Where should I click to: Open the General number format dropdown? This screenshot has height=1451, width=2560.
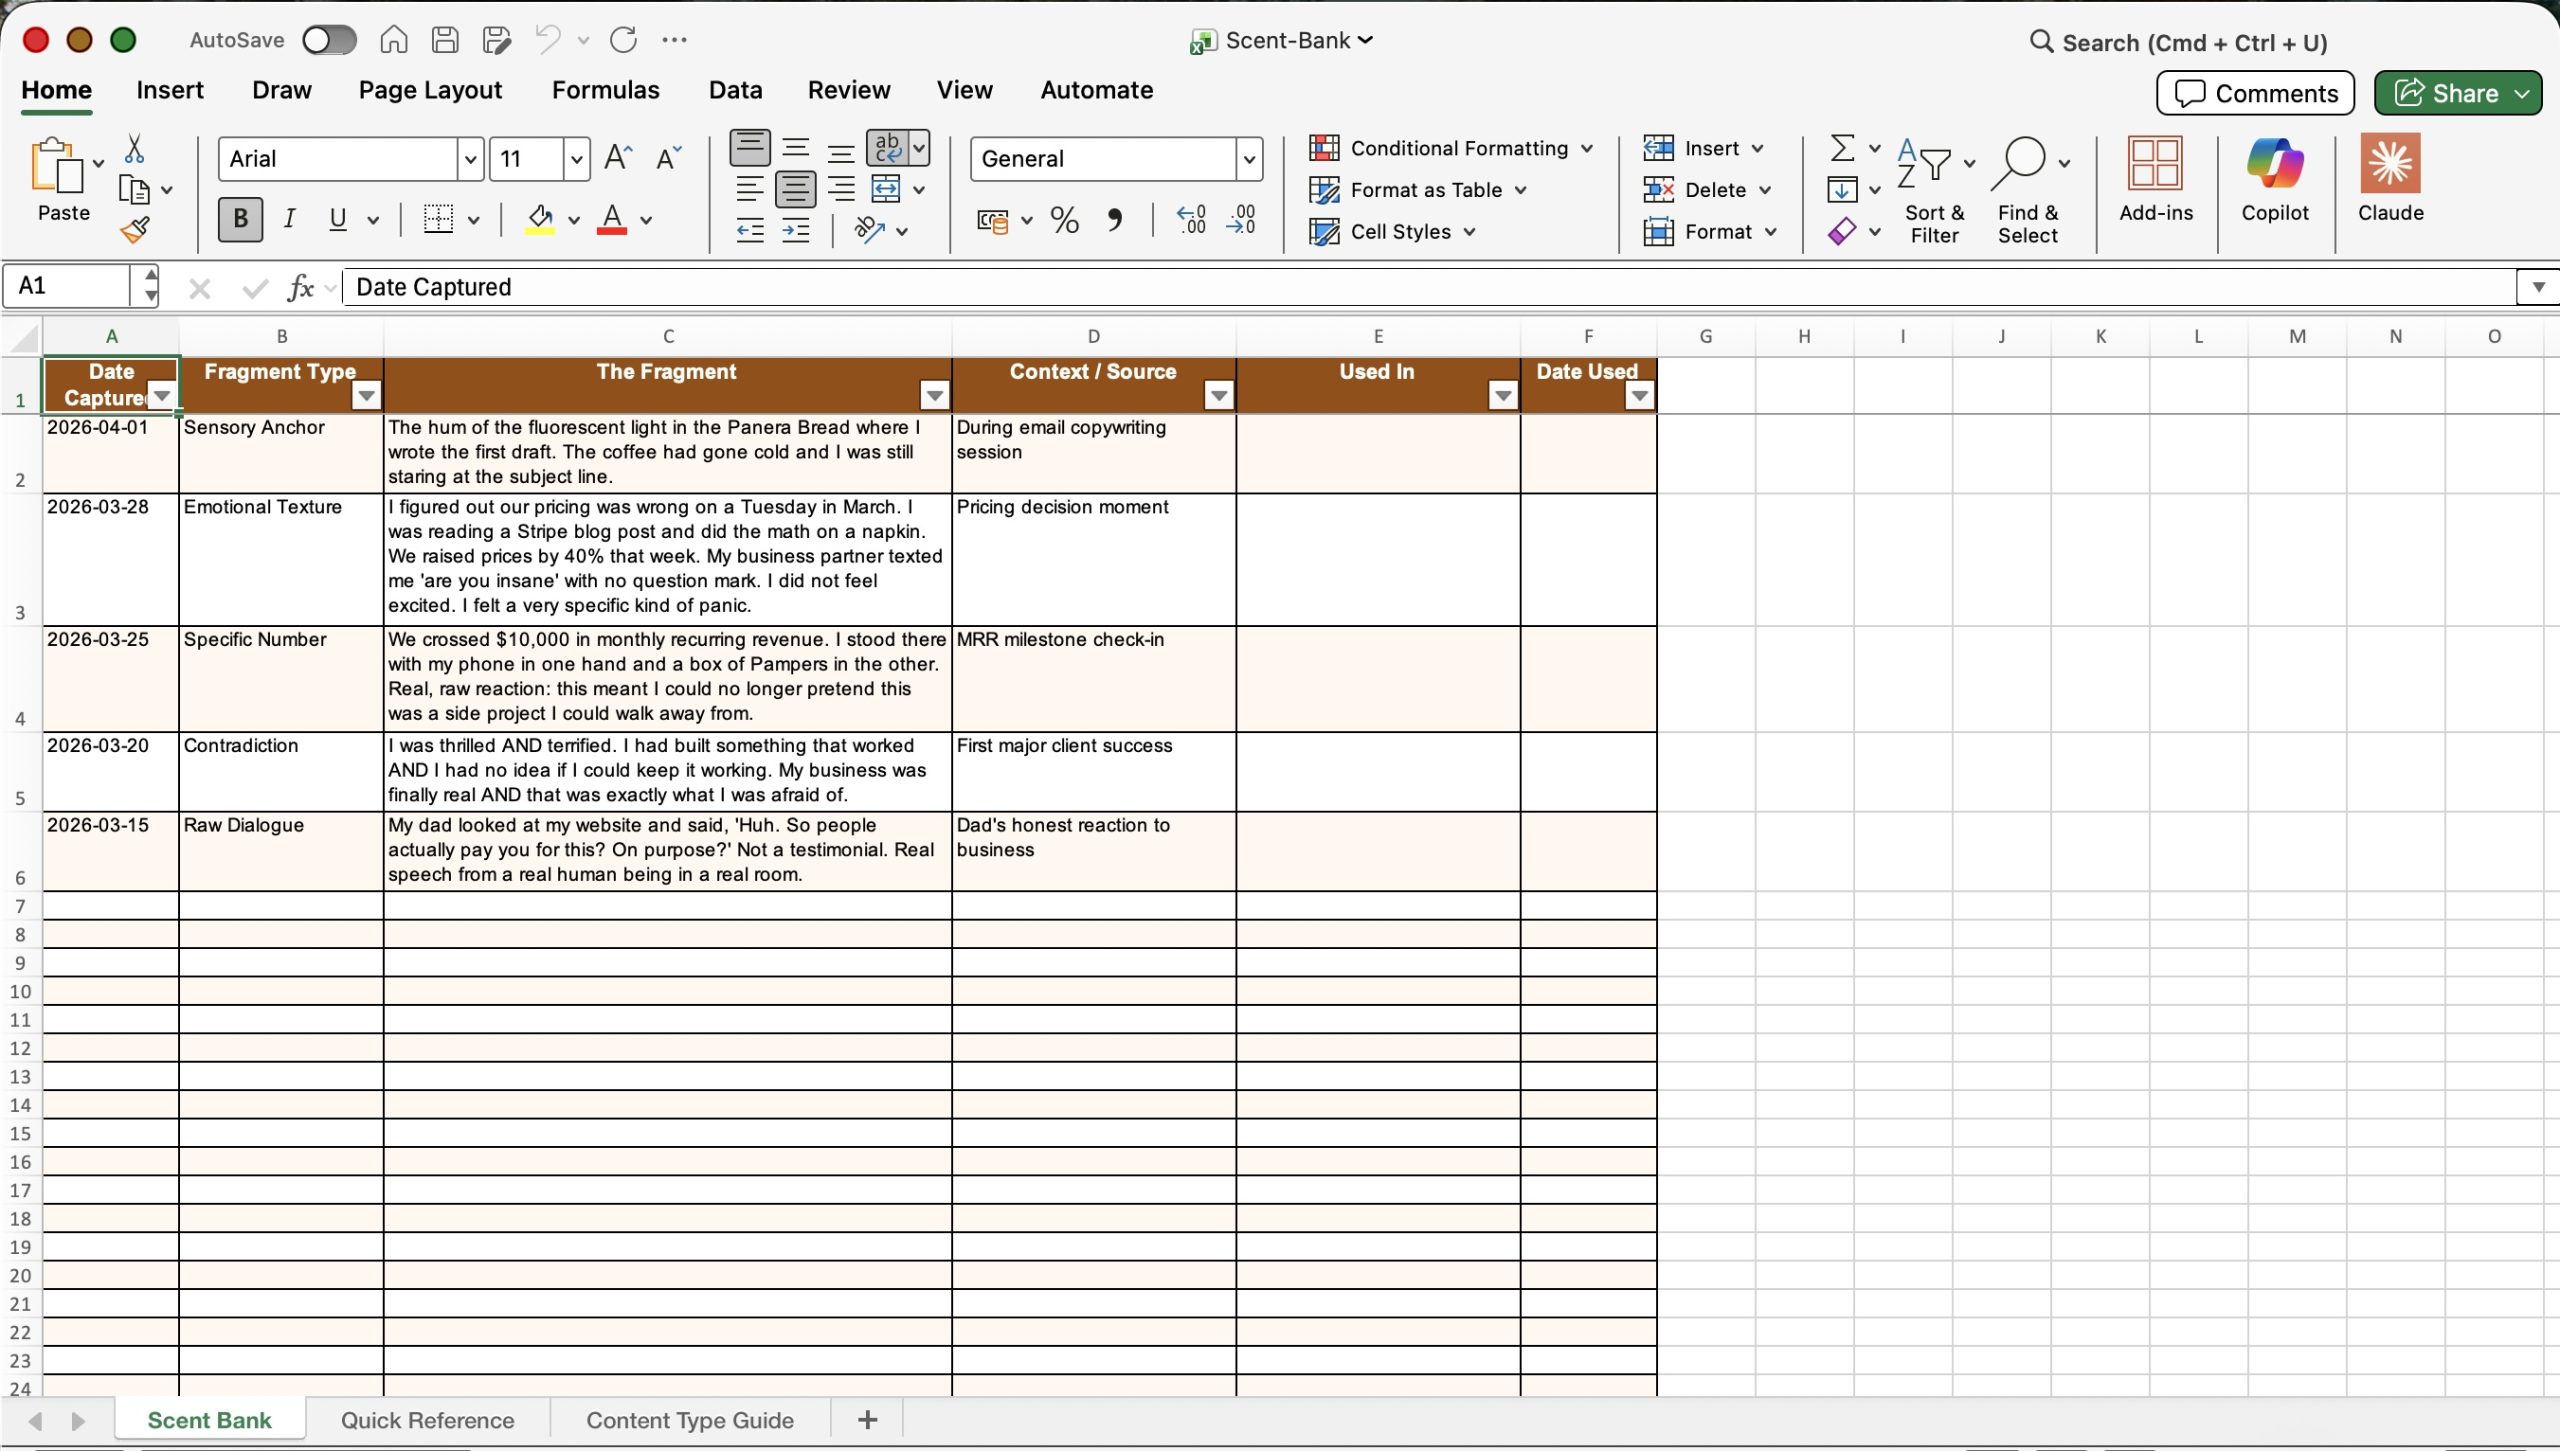click(1248, 159)
